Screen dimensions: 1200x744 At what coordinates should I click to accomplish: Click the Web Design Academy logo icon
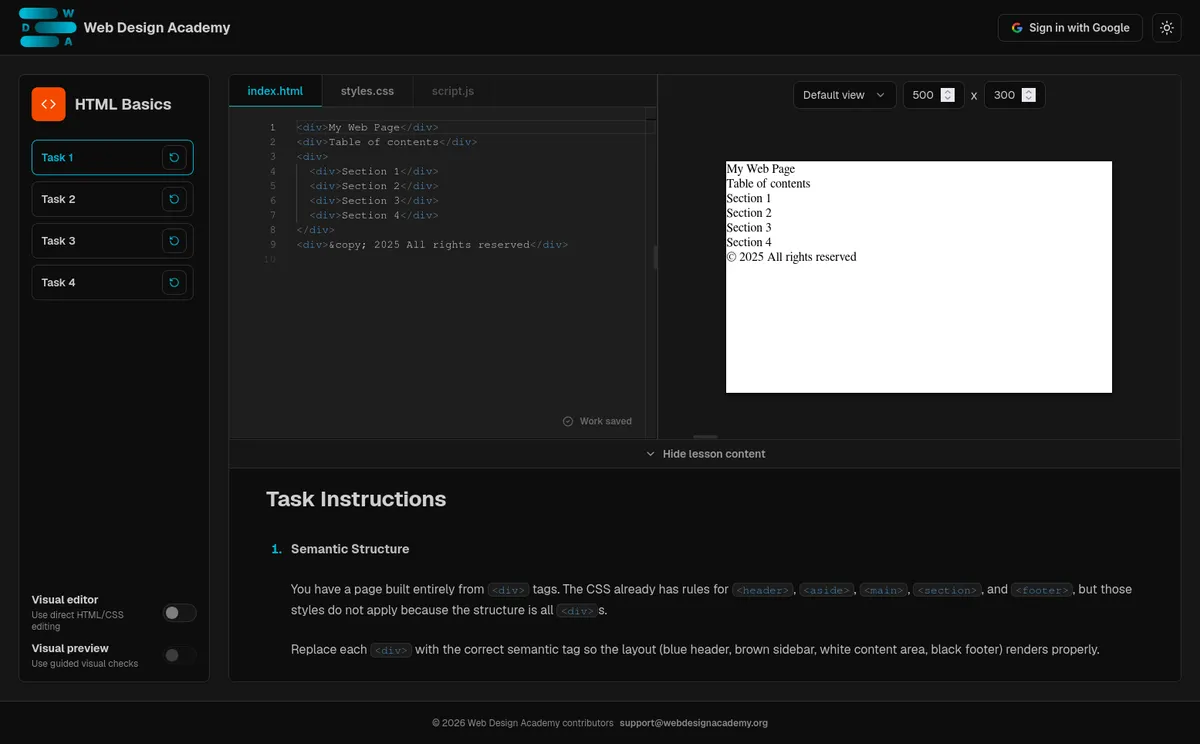[x=47, y=28]
